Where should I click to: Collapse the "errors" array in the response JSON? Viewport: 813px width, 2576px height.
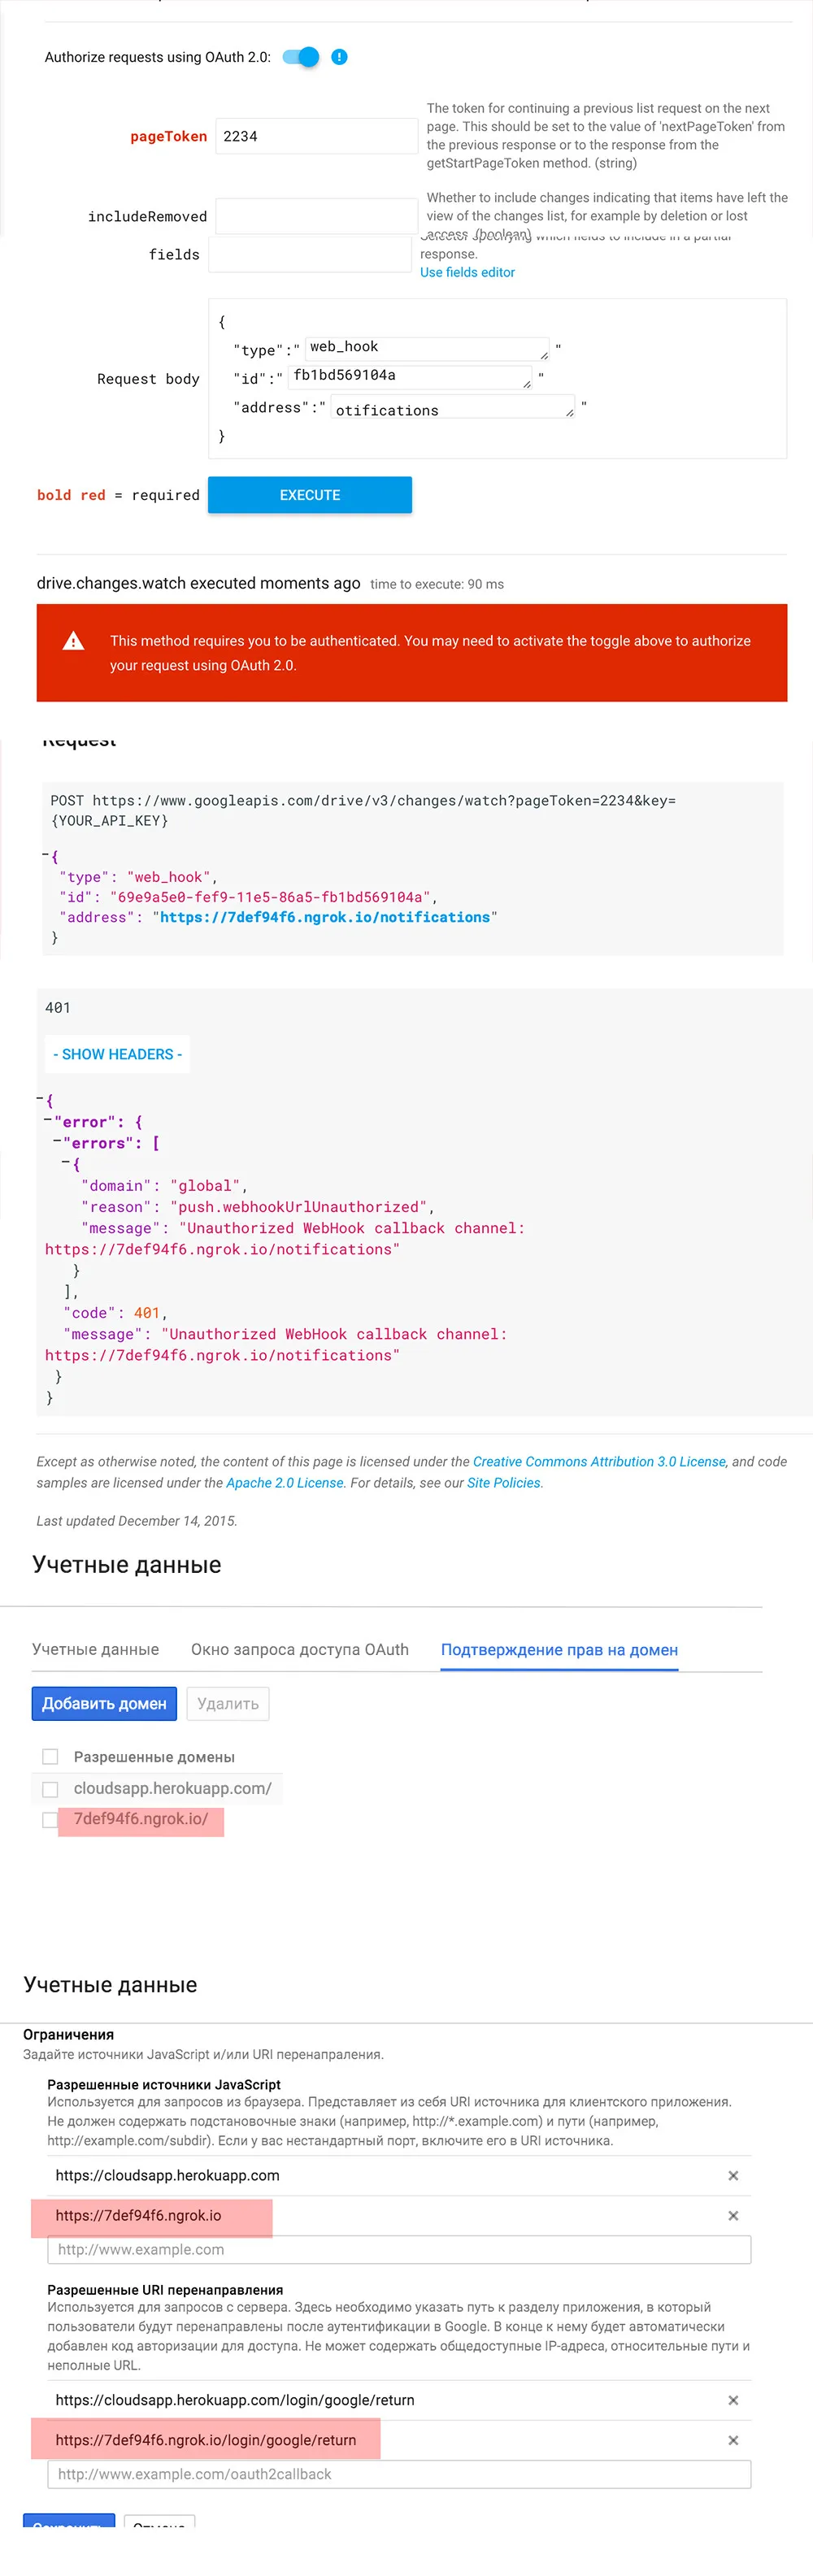[x=57, y=1141]
